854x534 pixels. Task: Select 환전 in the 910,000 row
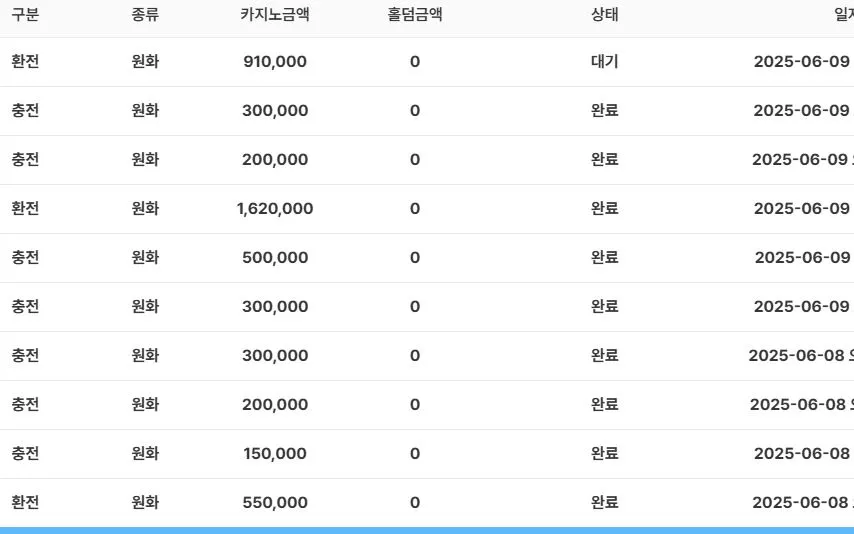[x=25, y=62]
